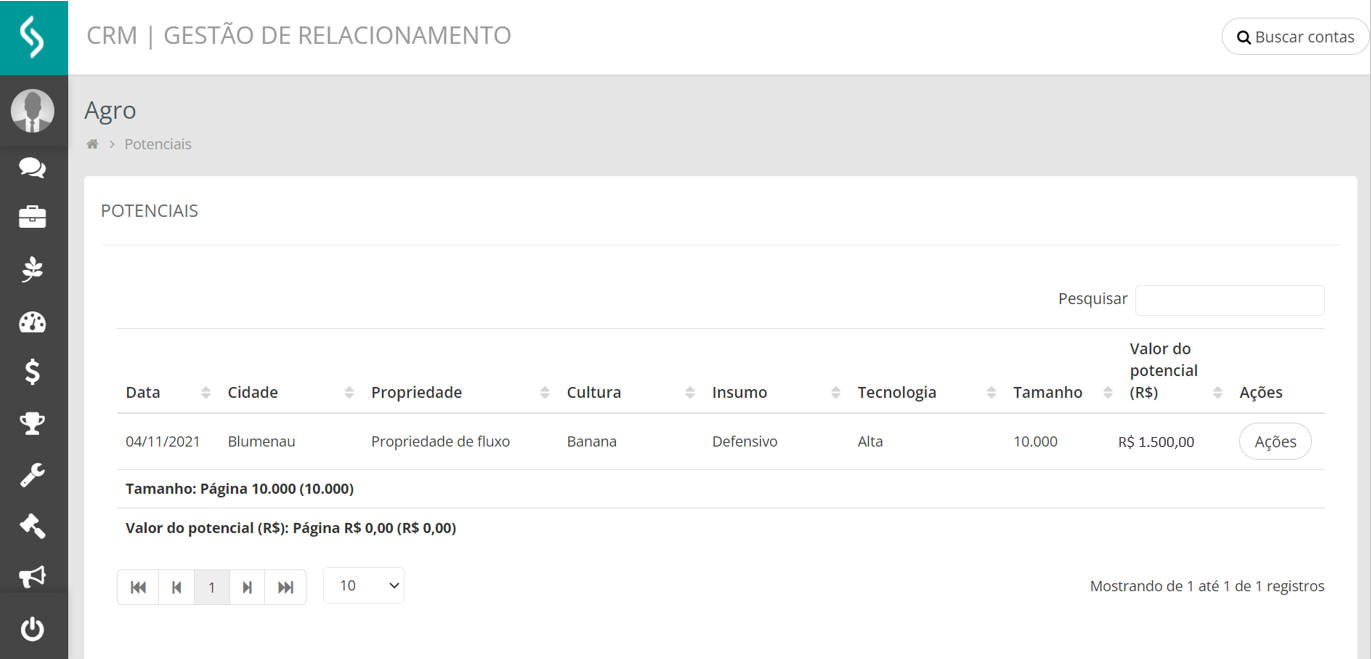Click the Propriedade de fluxo cell
Viewport: 1371px width, 659px height.
click(440, 442)
